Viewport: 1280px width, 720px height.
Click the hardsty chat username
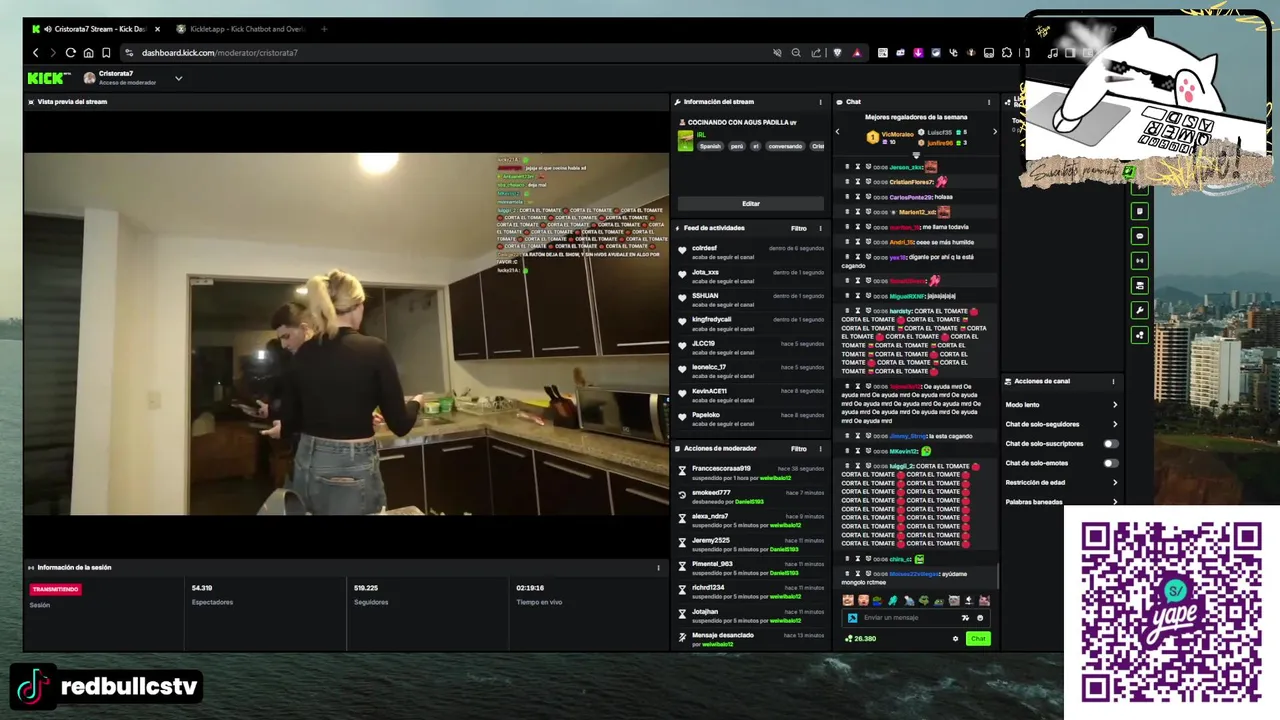tap(900, 311)
